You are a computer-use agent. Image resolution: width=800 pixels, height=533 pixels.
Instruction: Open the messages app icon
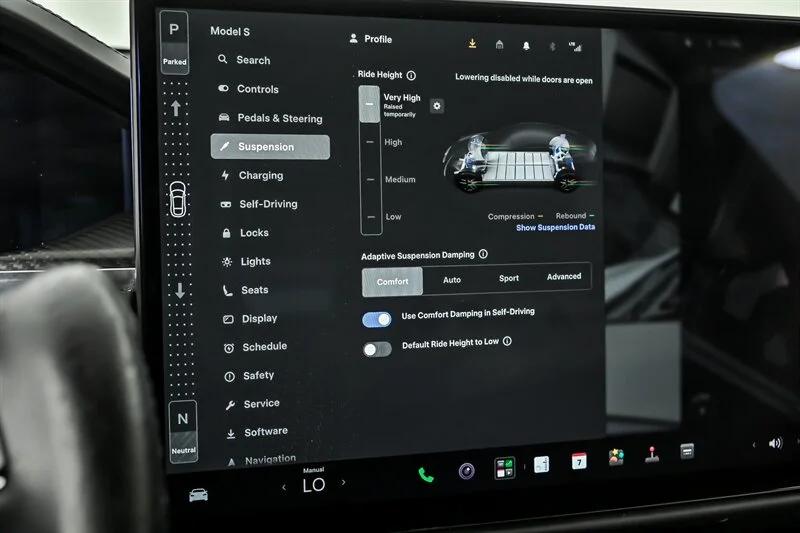pyautogui.click(x=687, y=451)
